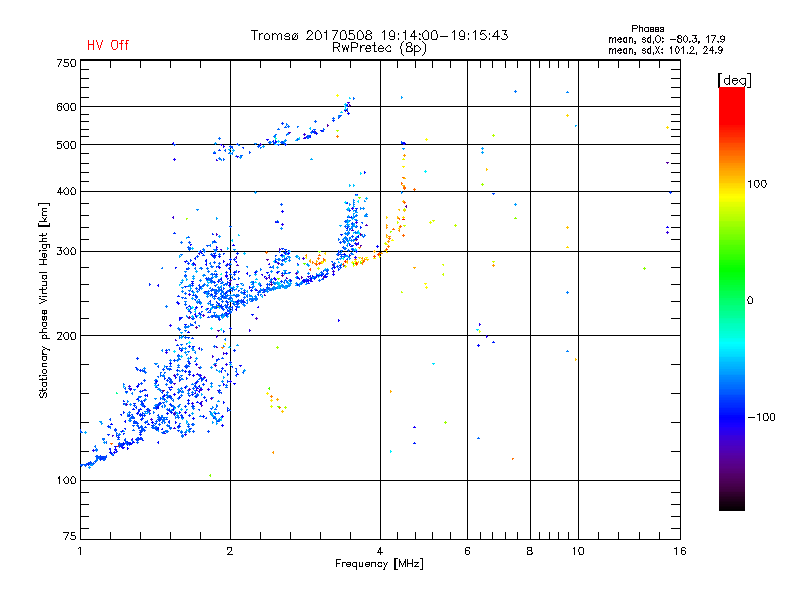Screen dimensions: 800x600
Task: Click the 'Stationary phase Virtual Height [km]' axis title
Action: 44,301
